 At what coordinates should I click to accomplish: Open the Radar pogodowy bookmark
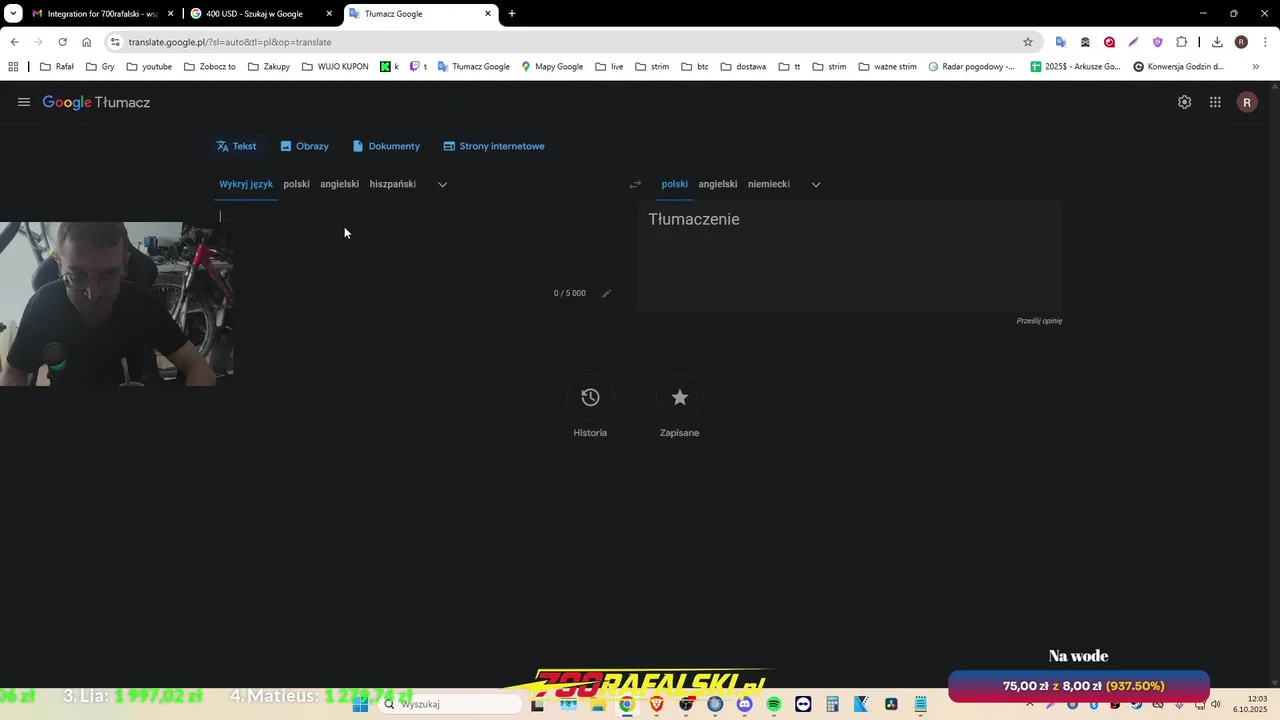coord(971,67)
